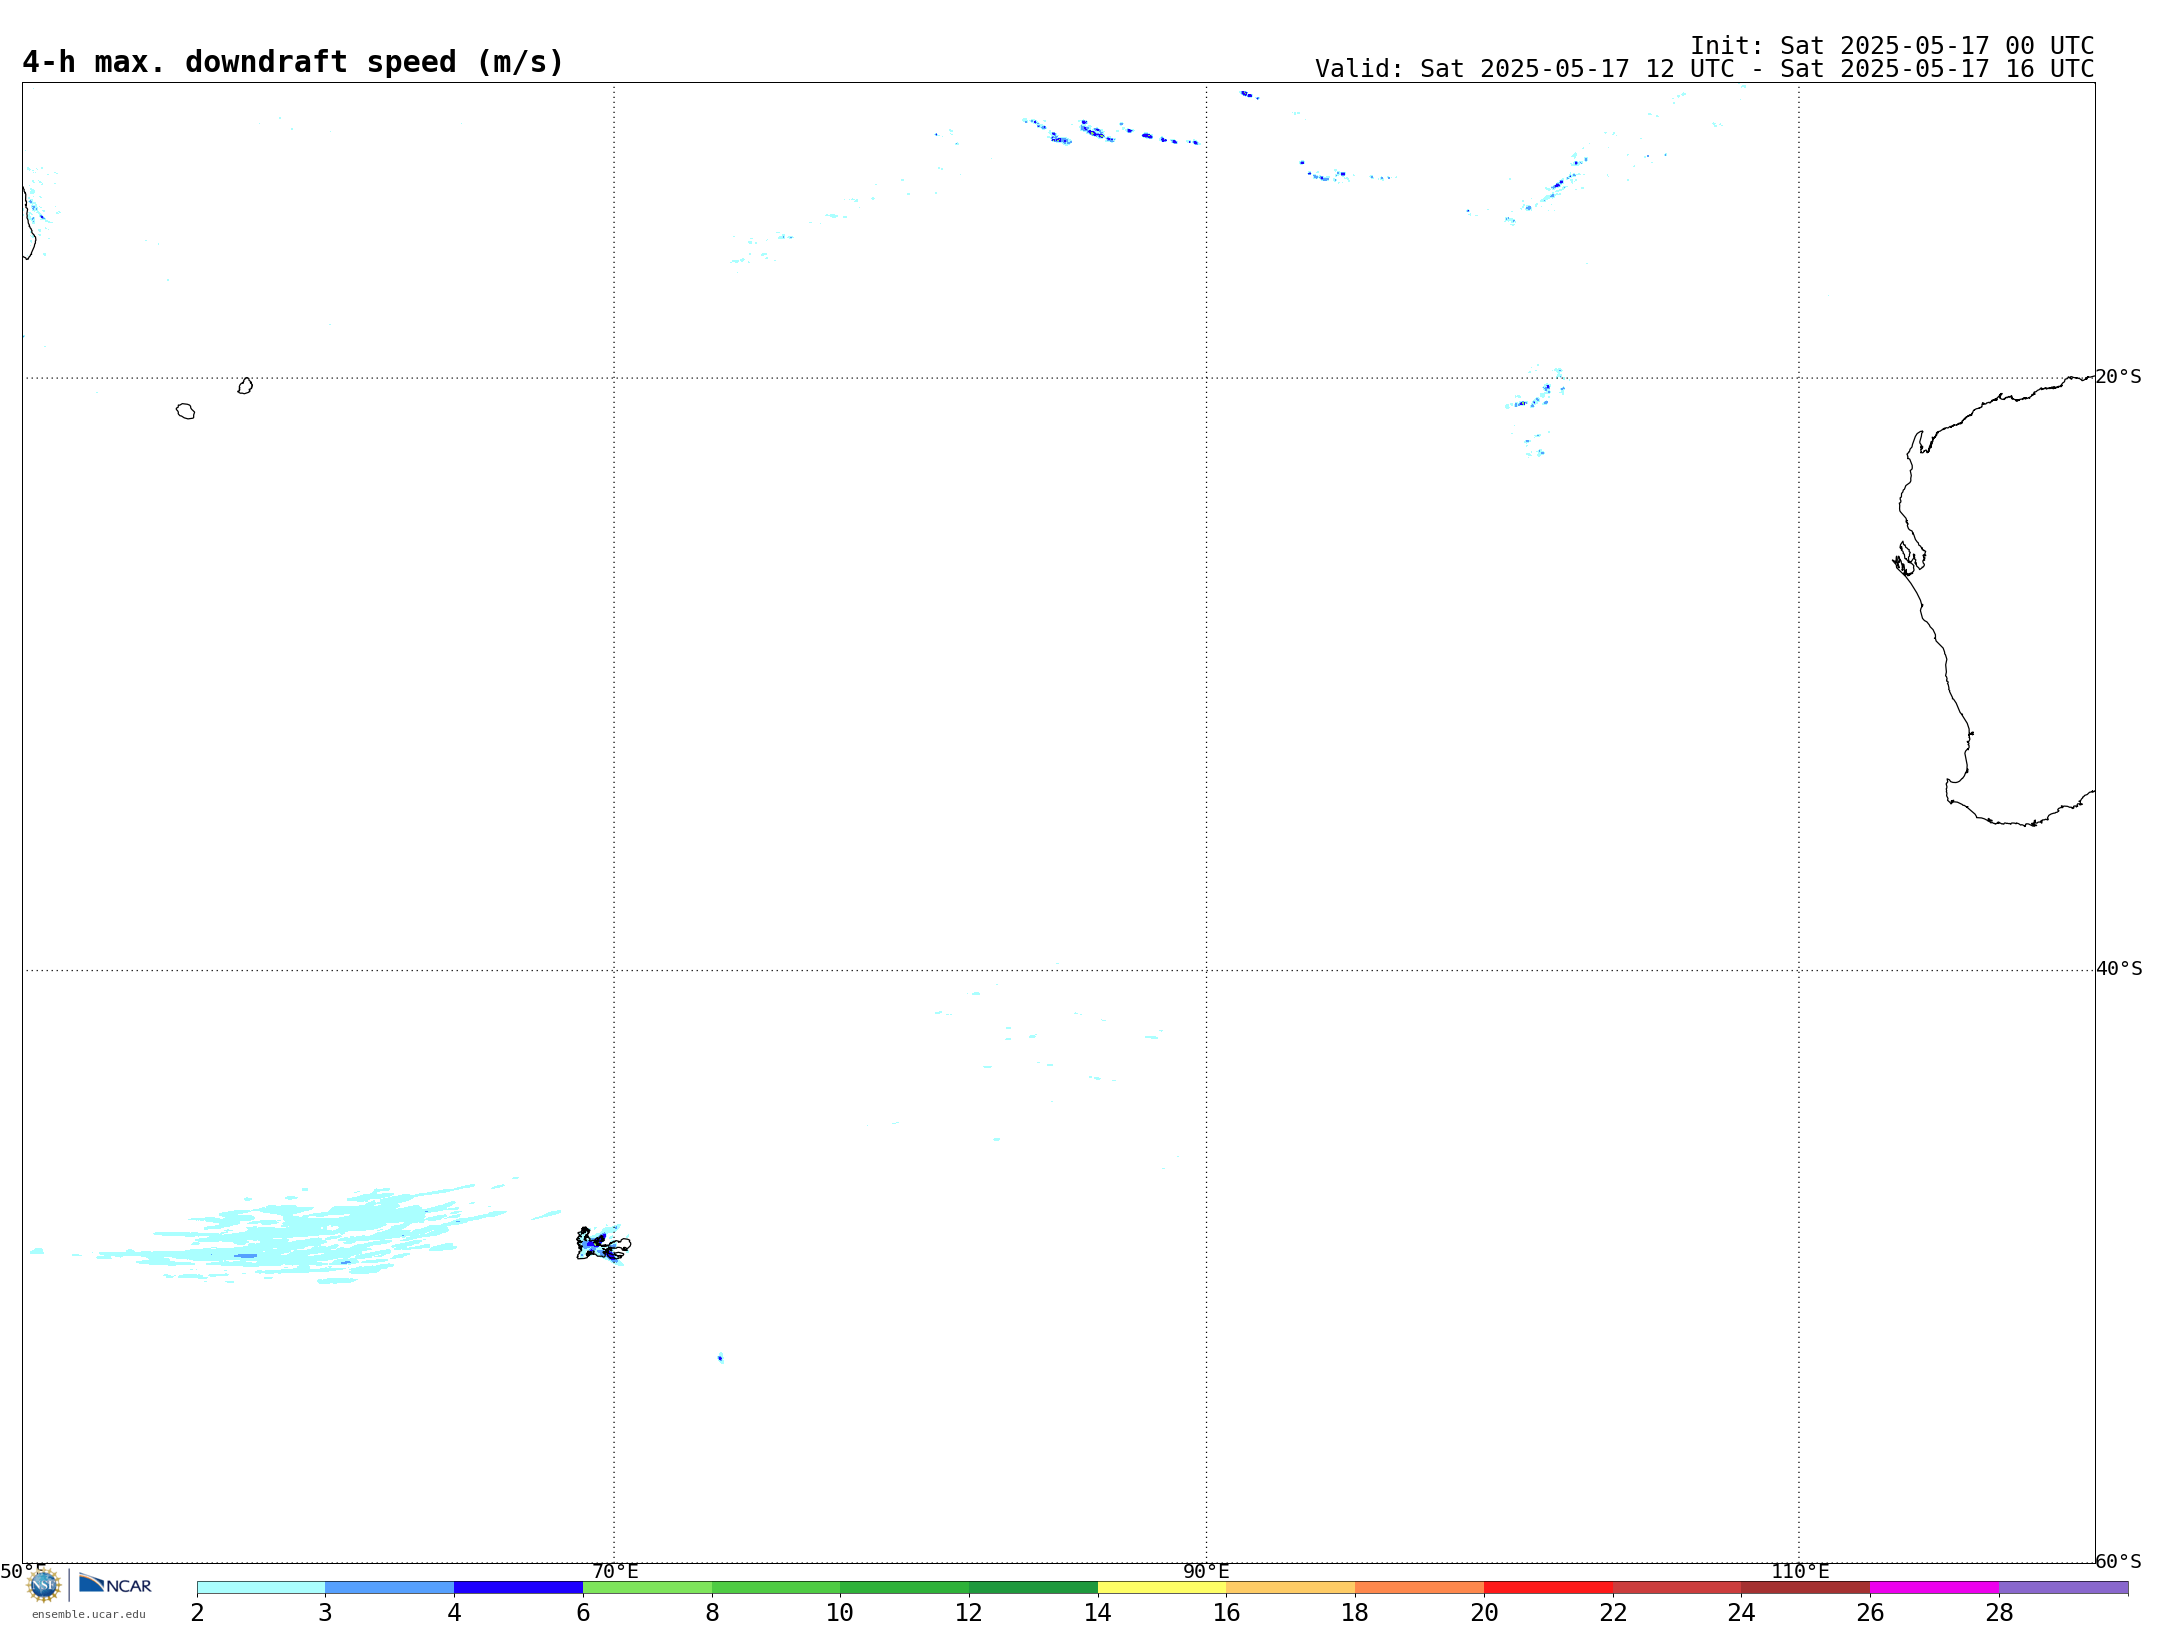Click the light cyan 2–3 m/s swatch
The height and width of the screenshot is (1626, 2160).
pos(261,1588)
